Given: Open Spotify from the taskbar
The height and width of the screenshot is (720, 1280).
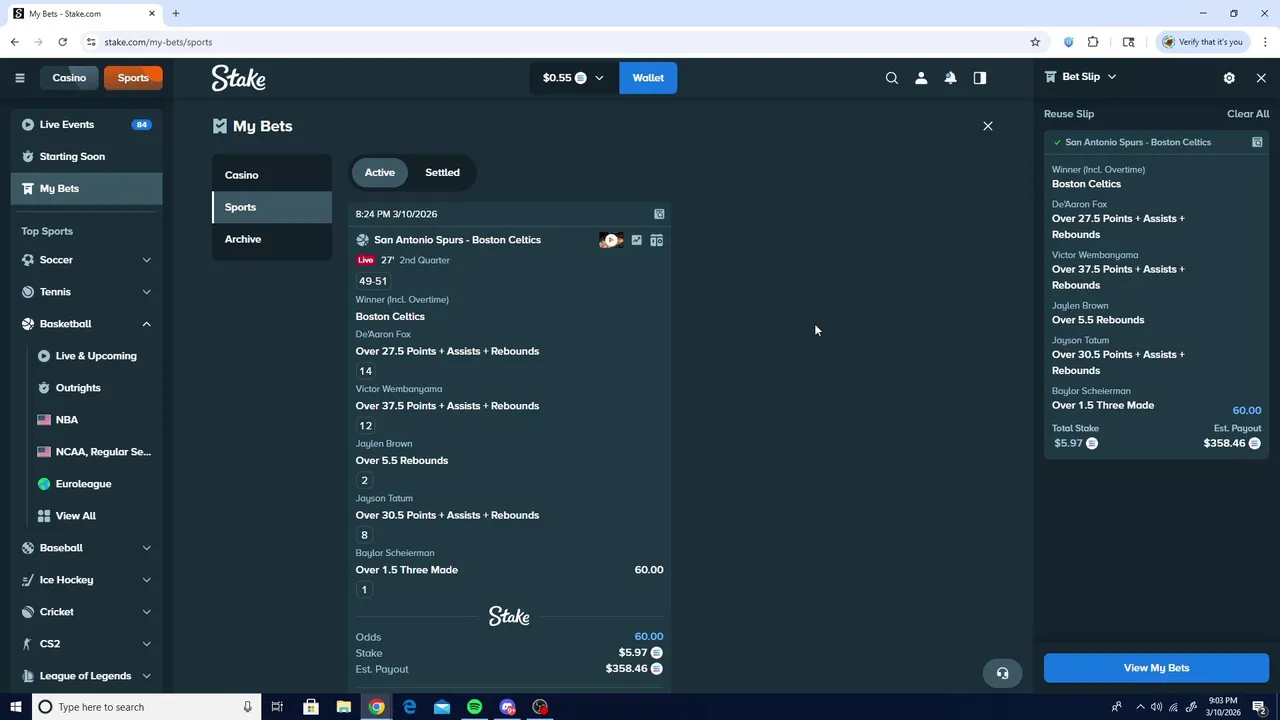Looking at the screenshot, I should (x=475, y=707).
